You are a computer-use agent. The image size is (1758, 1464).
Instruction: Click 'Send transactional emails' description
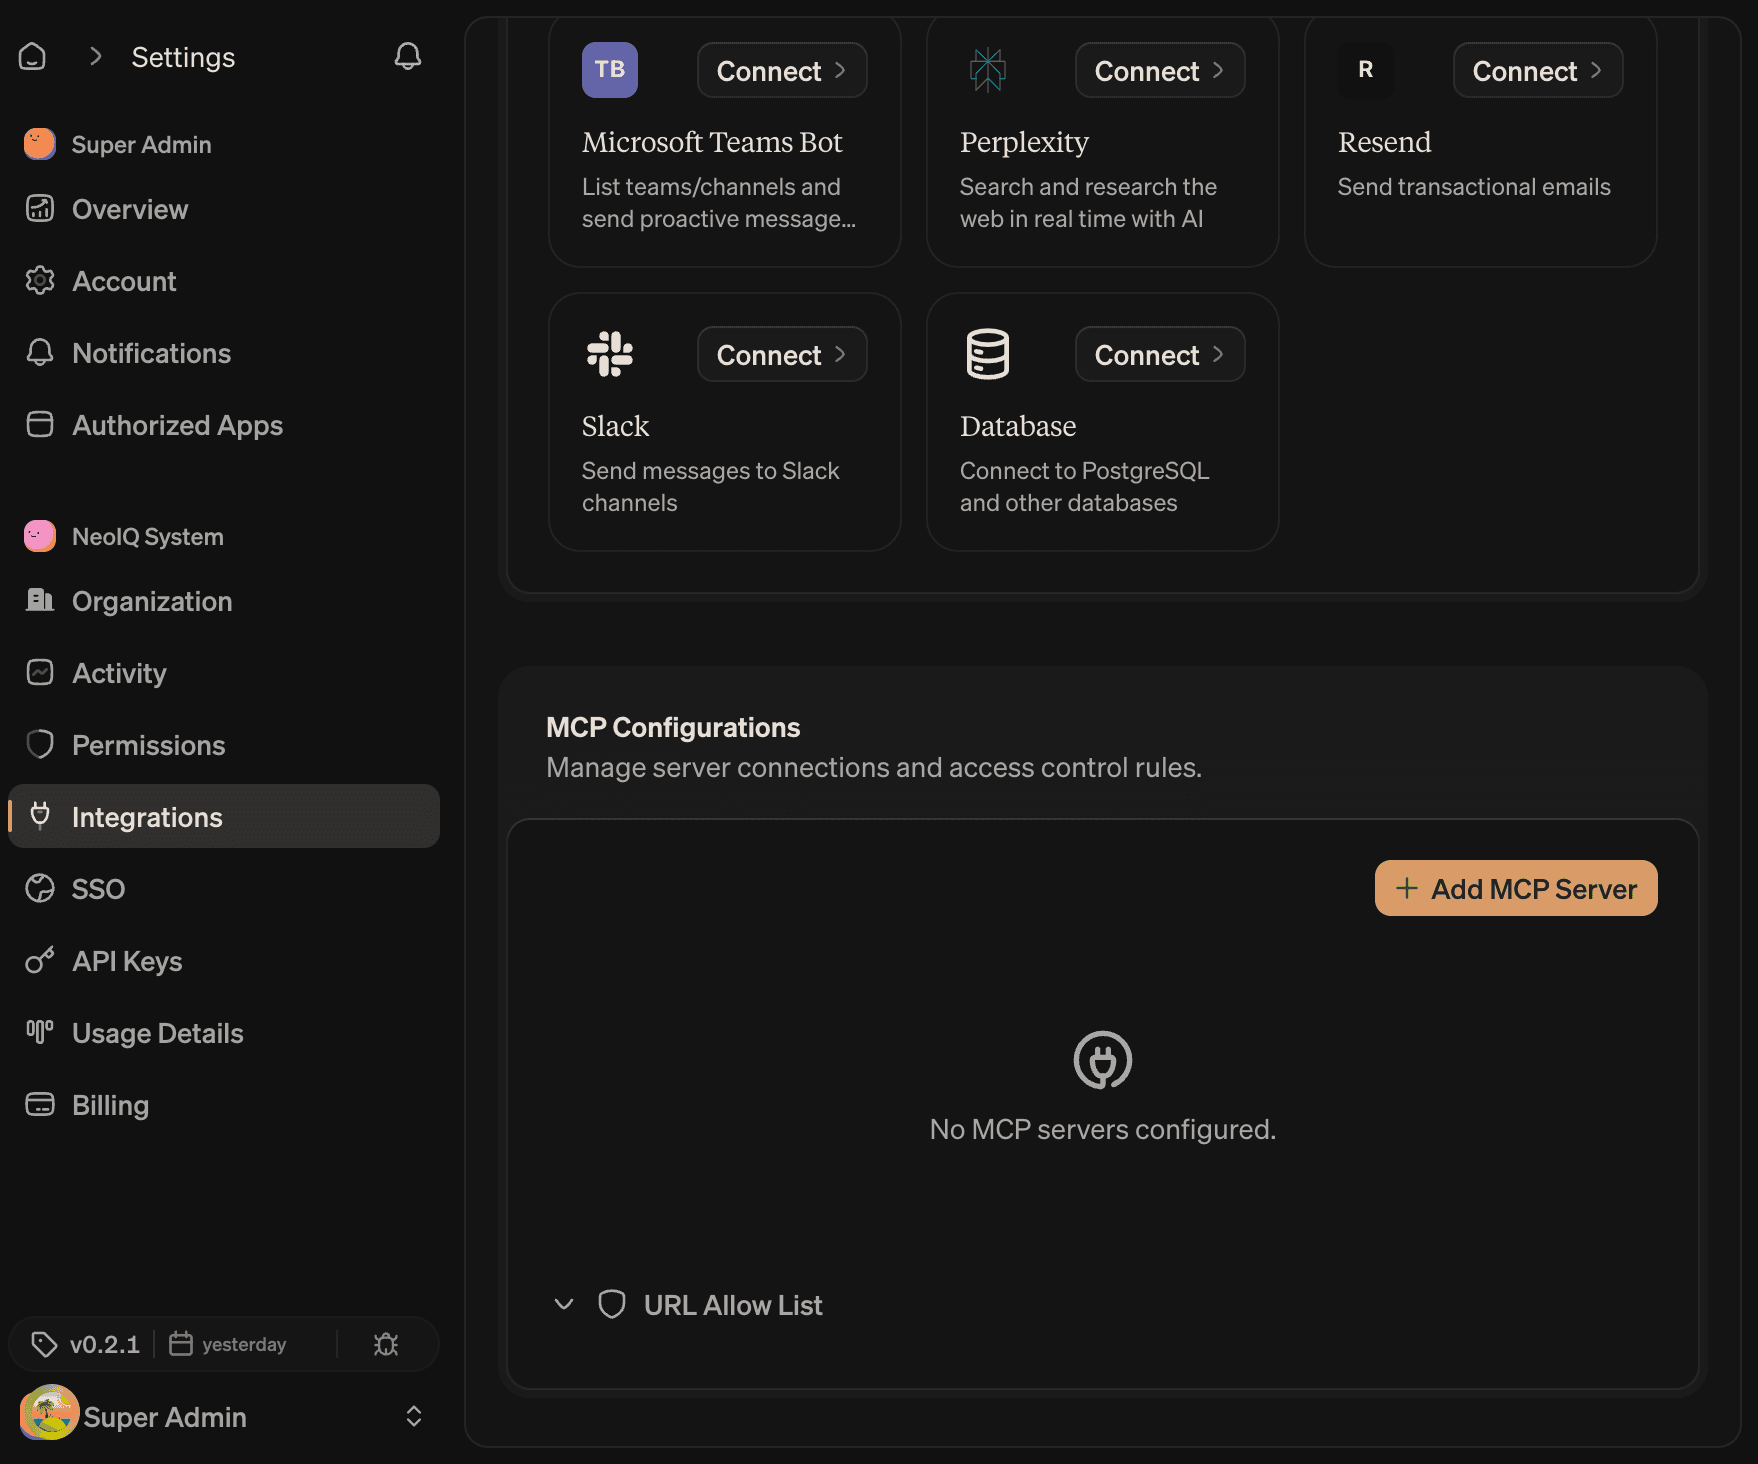click(x=1474, y=187)
